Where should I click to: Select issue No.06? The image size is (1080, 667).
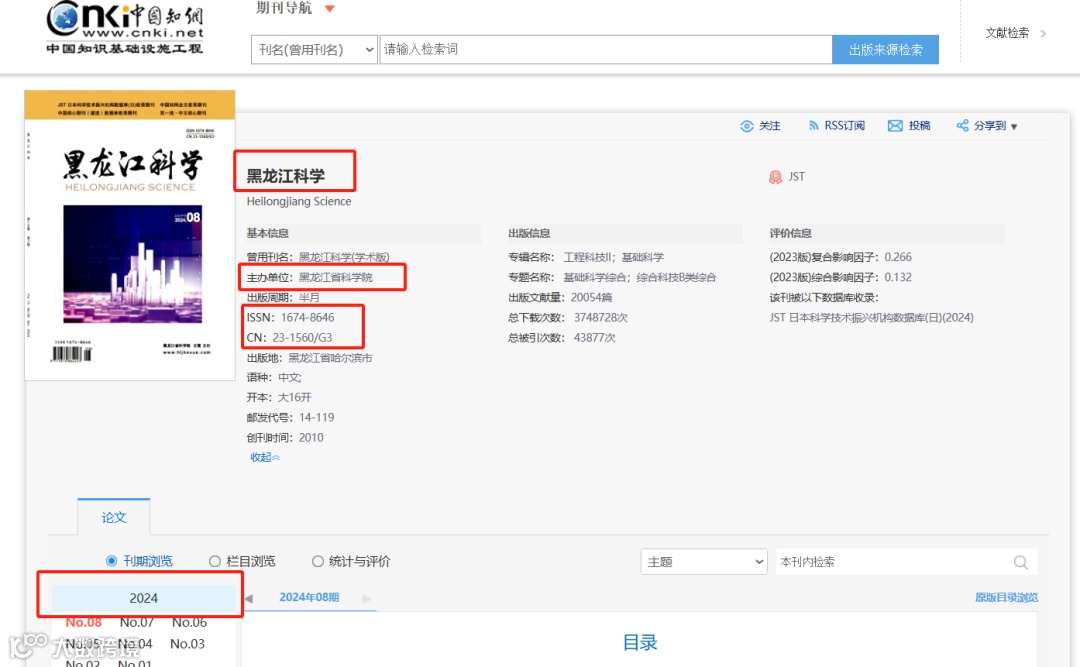(189, 622)
